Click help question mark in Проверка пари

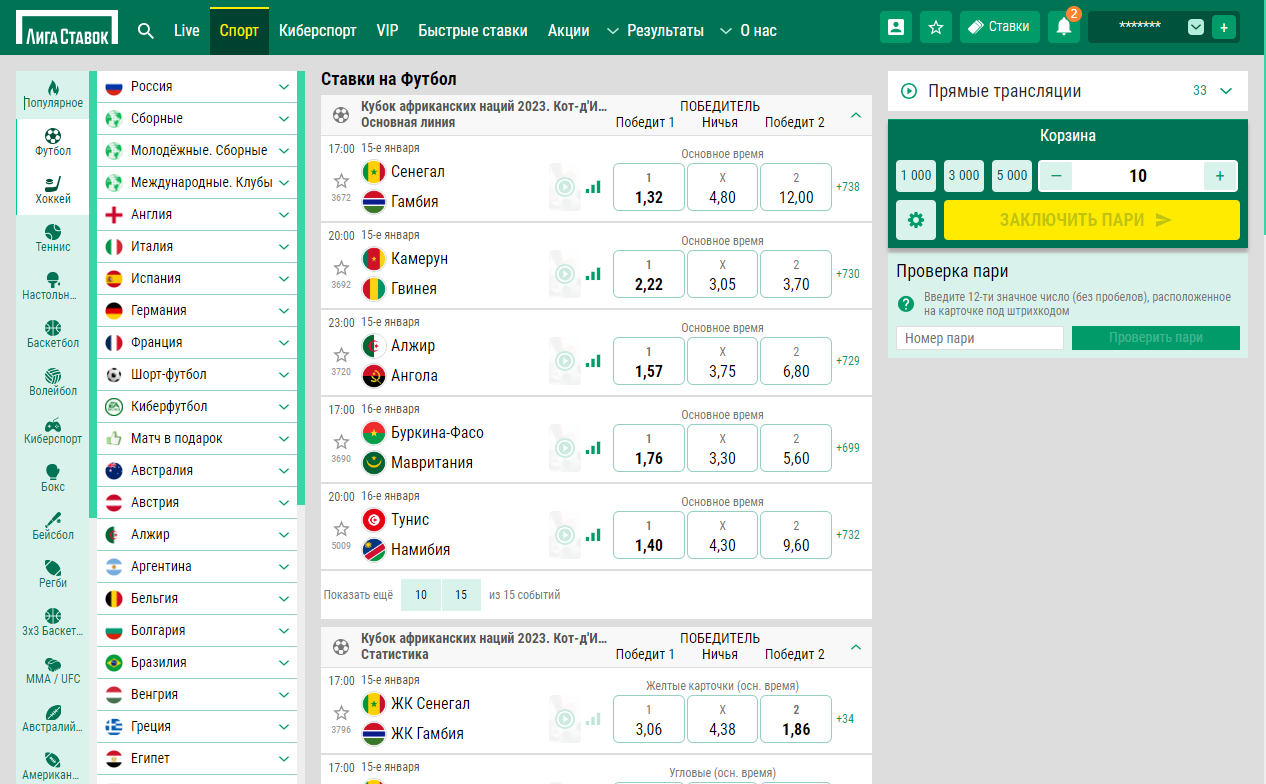(x=906, y=304)
